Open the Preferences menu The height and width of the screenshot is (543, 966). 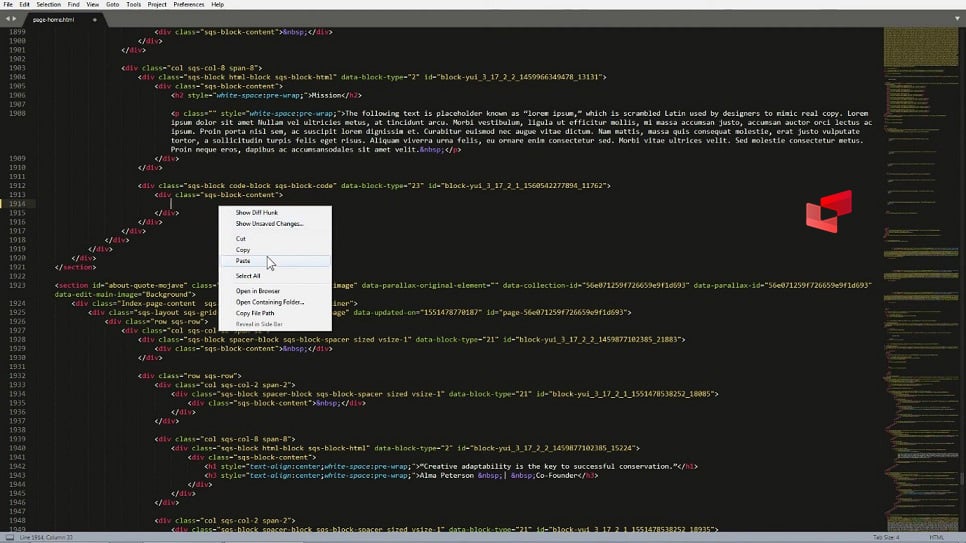tap(188, 4)
